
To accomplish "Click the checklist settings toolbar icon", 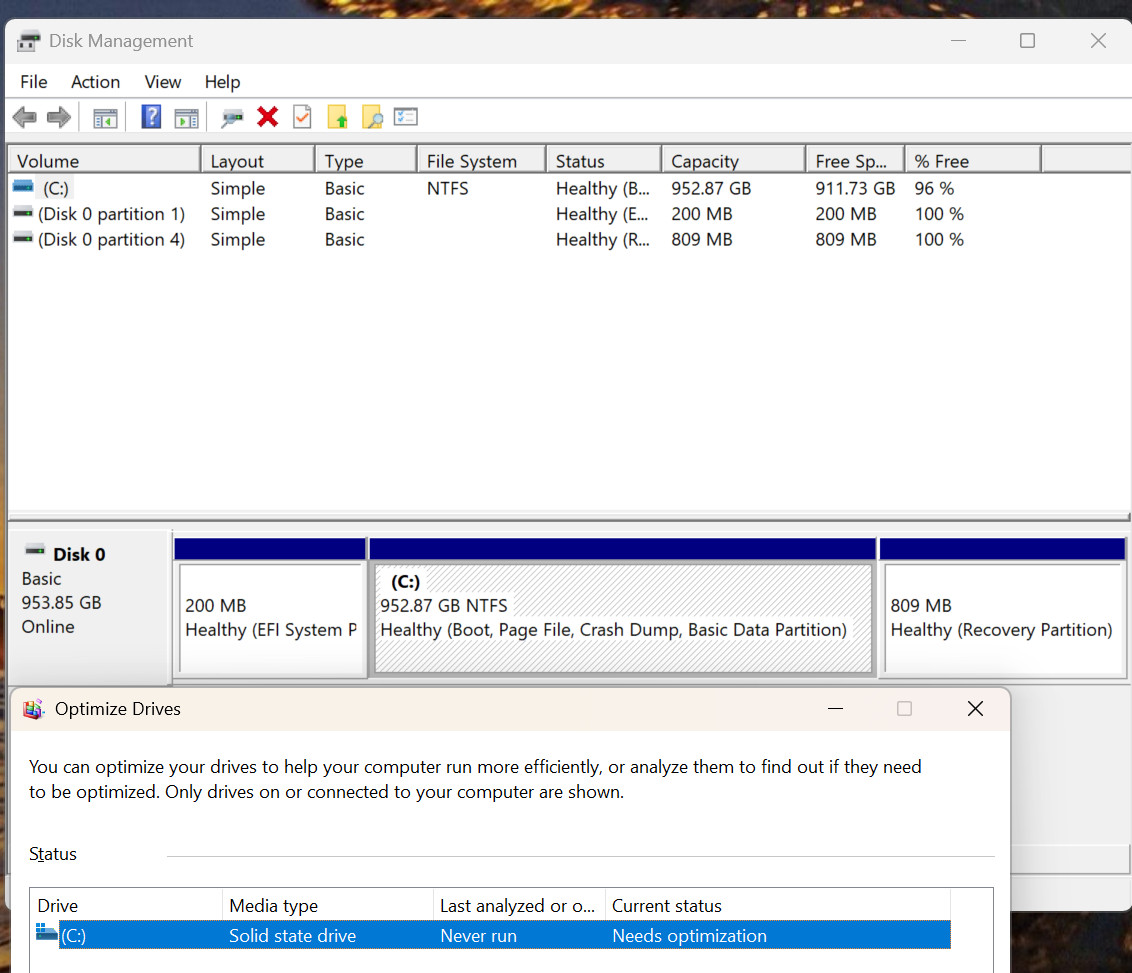I will 406,116.
